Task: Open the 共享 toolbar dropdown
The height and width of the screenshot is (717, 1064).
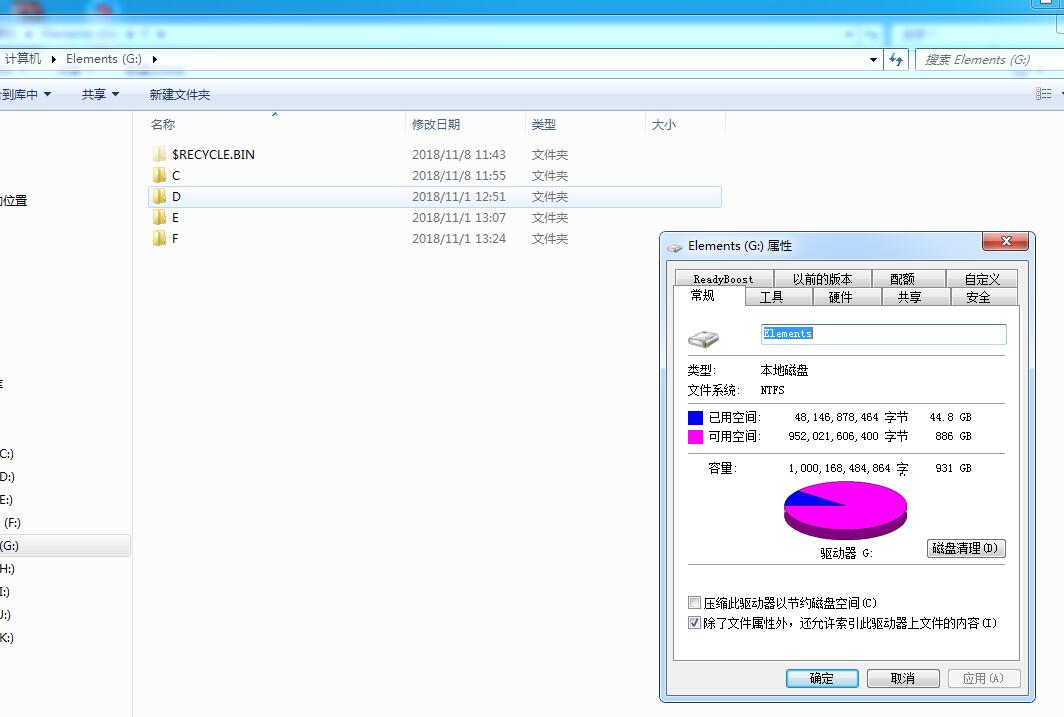Action: [x=100, y=94]
